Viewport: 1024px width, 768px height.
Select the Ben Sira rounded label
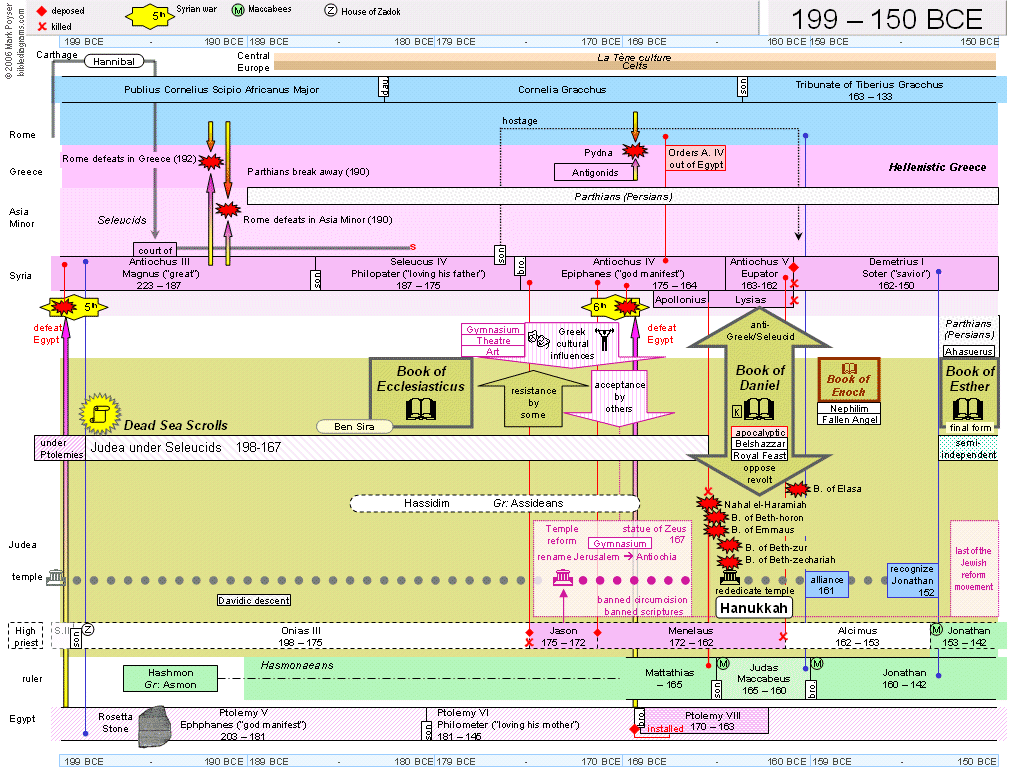point(356,426)
